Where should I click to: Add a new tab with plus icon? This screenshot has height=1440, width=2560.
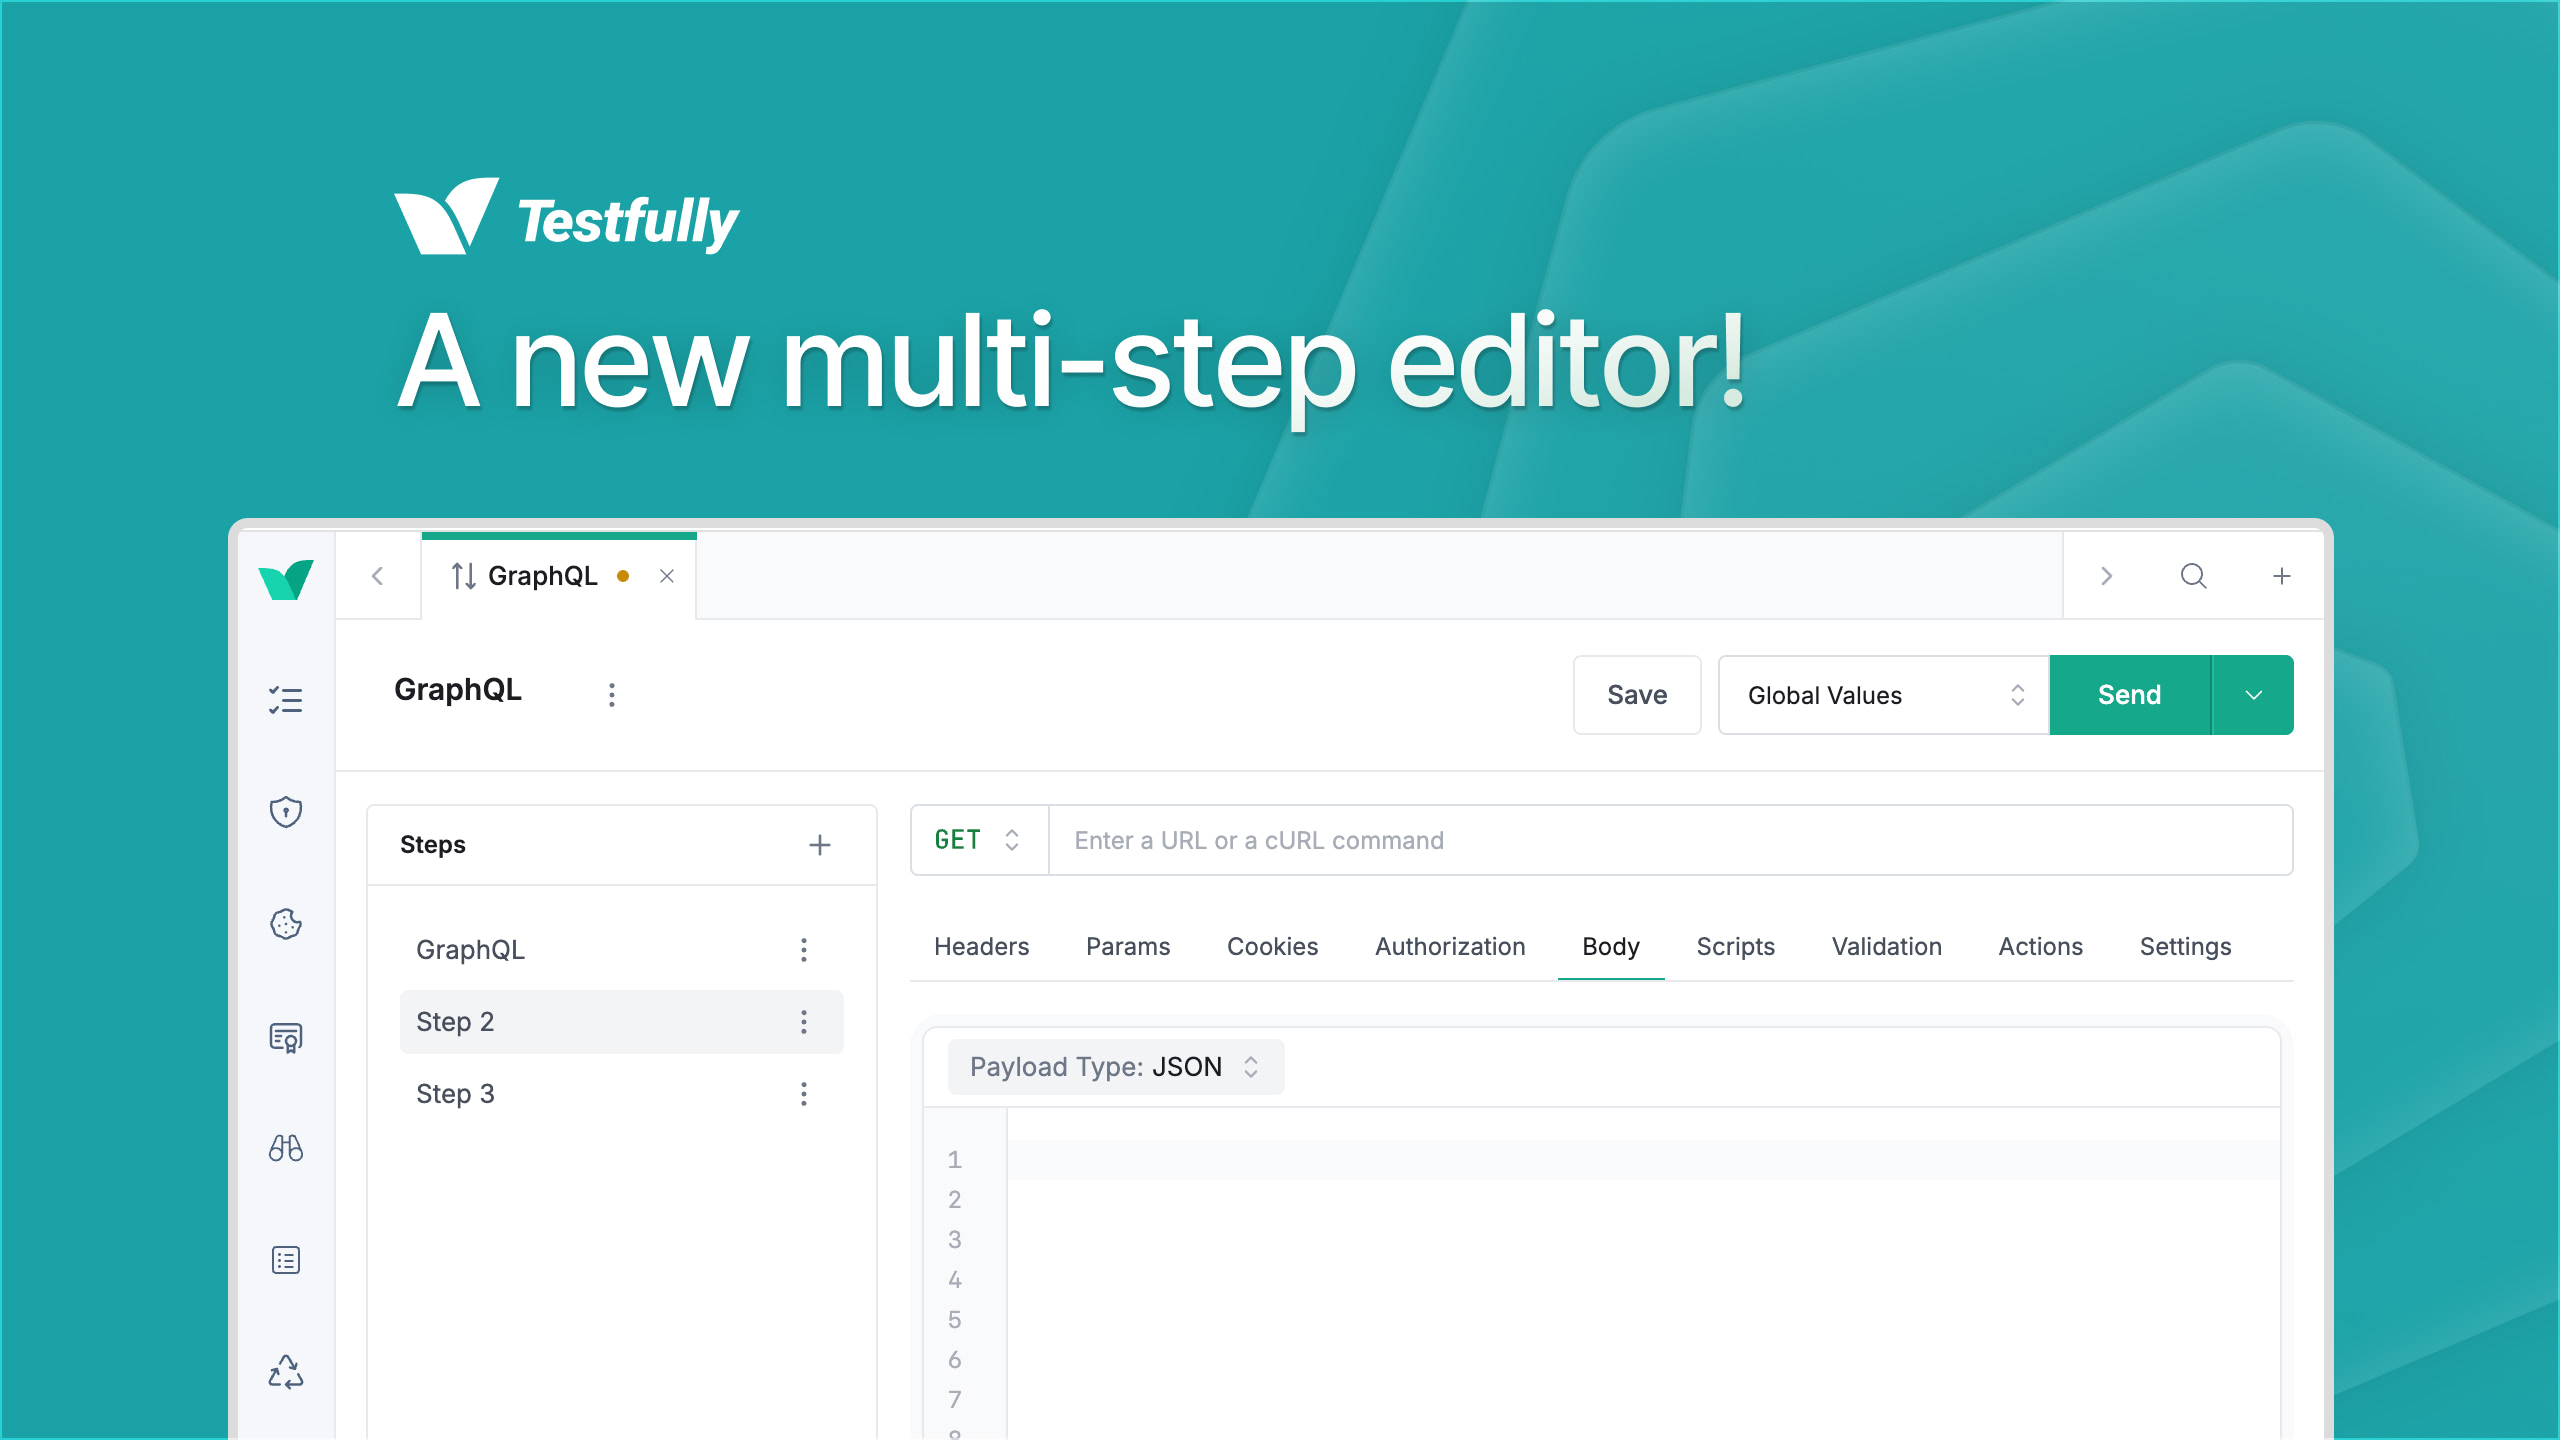[x=2282, y=576]
